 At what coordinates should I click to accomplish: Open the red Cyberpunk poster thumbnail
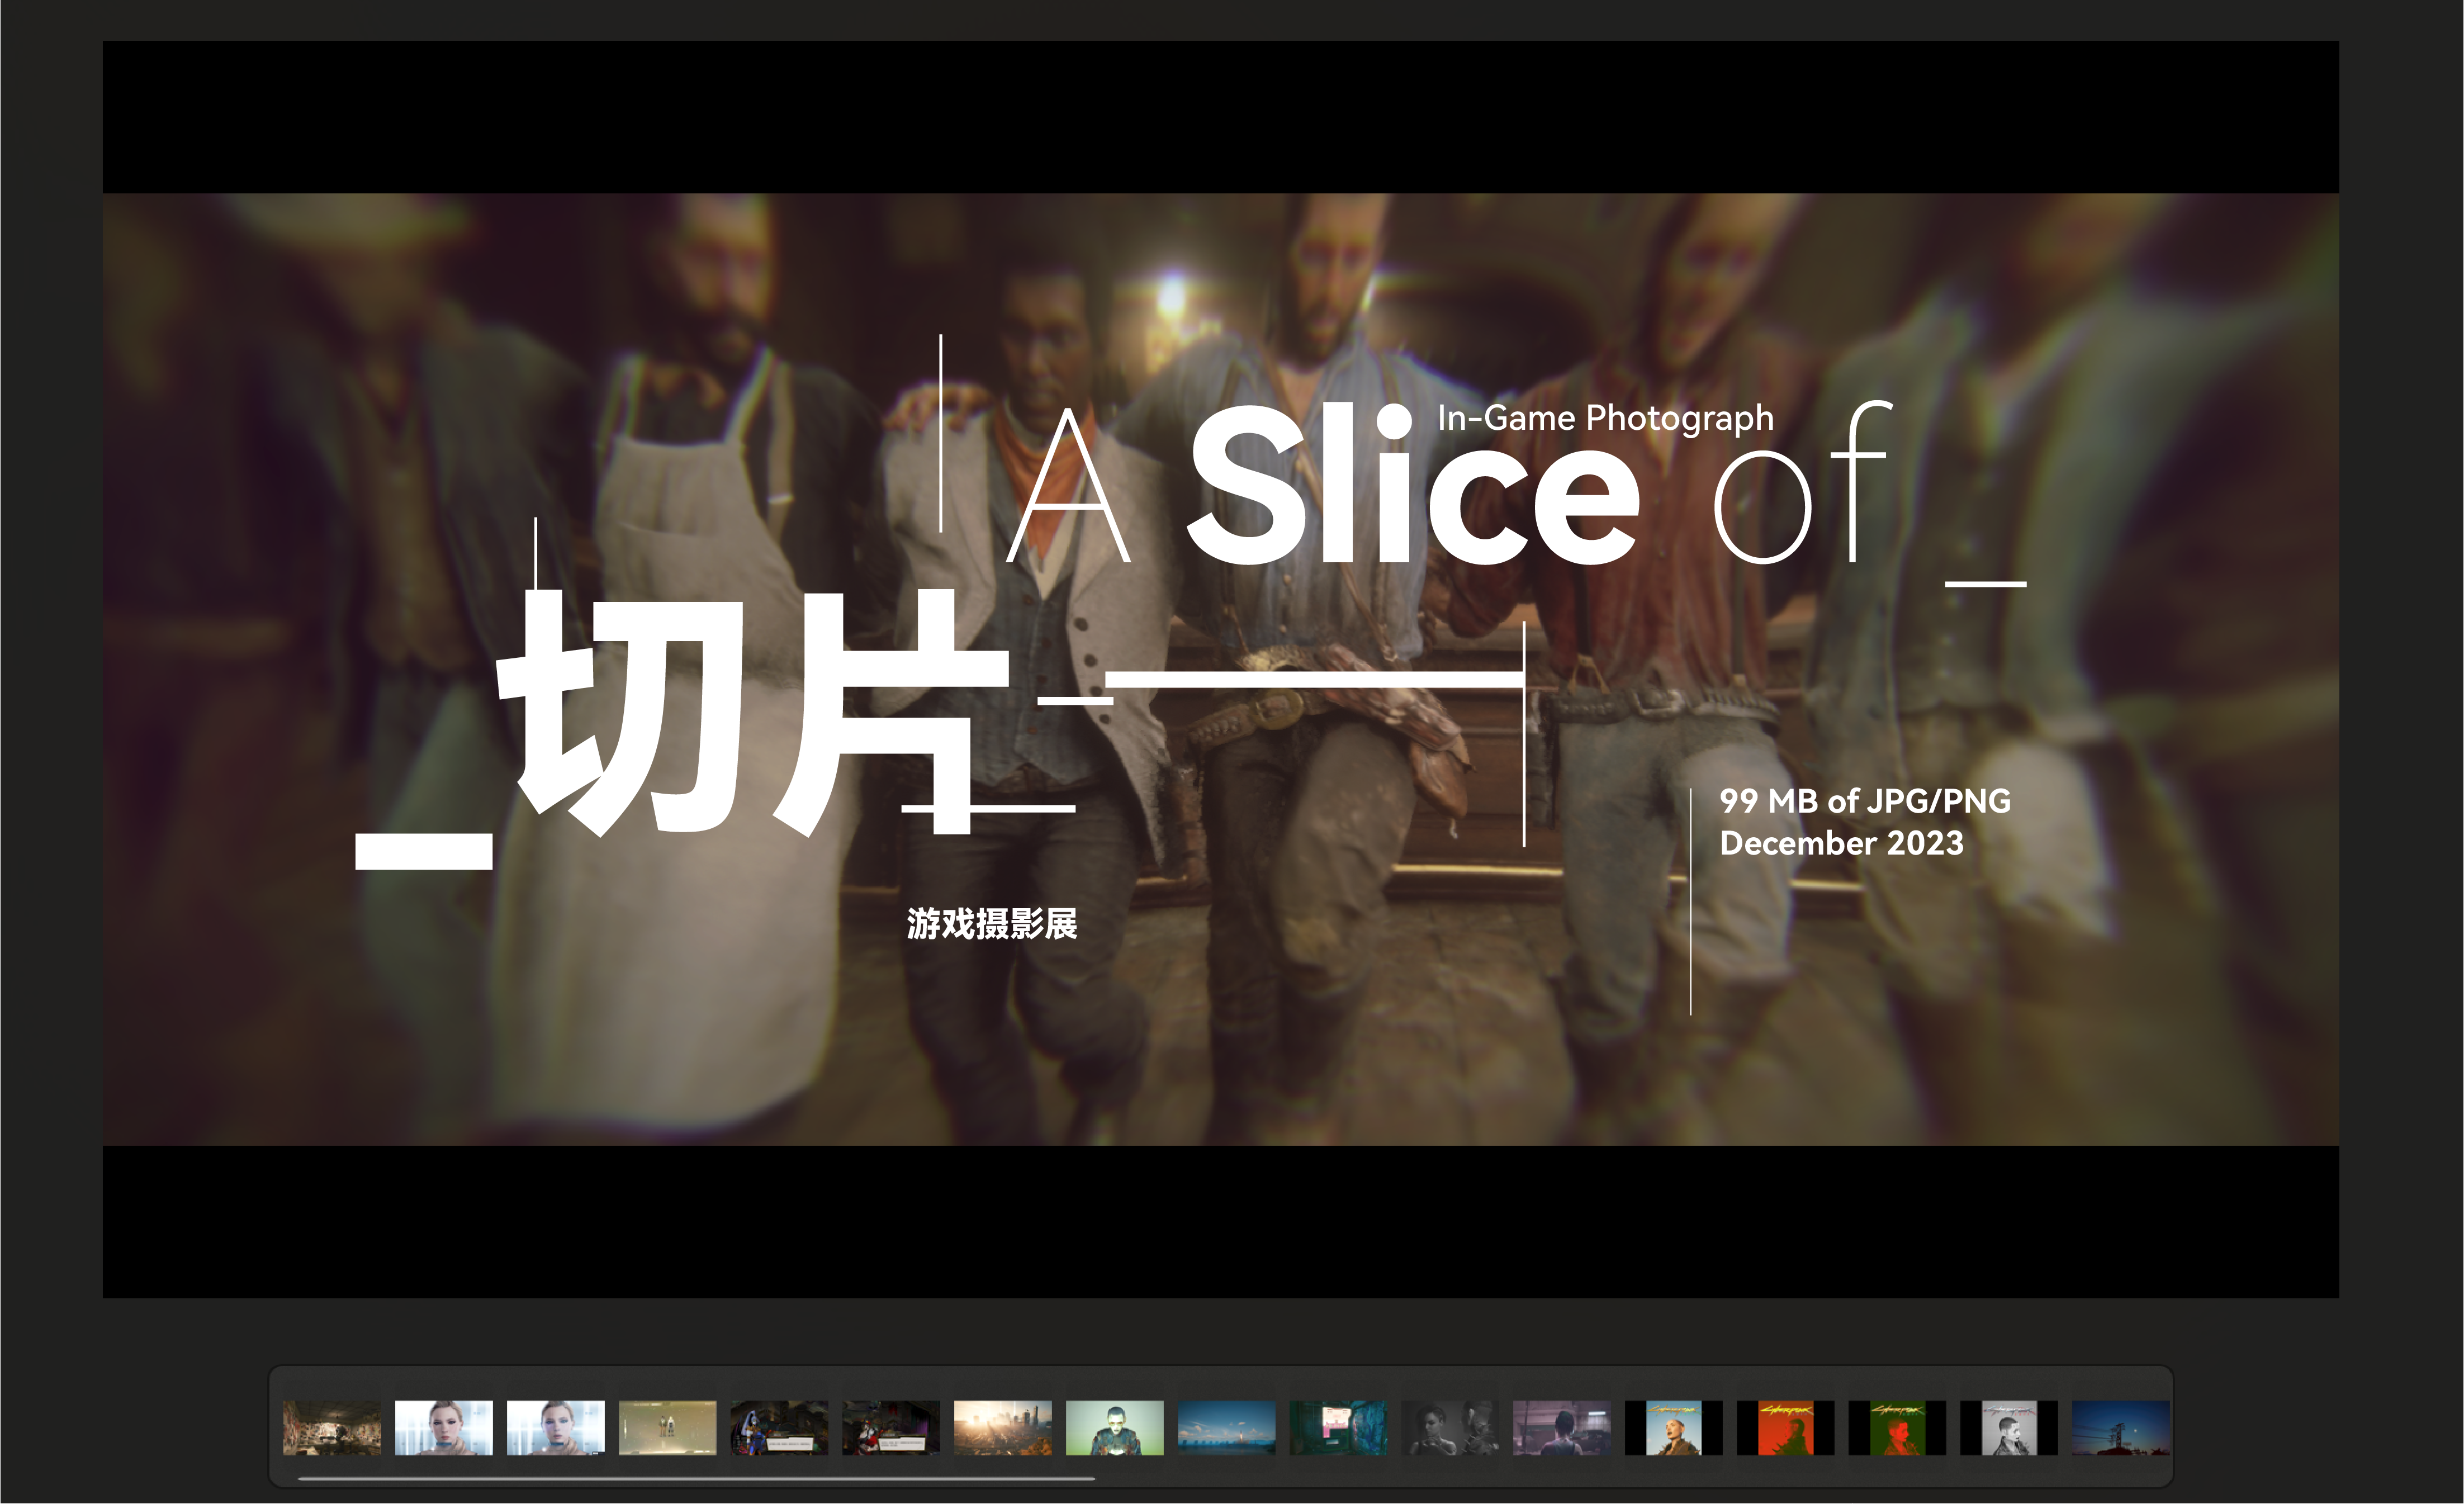point(1786,1427)
